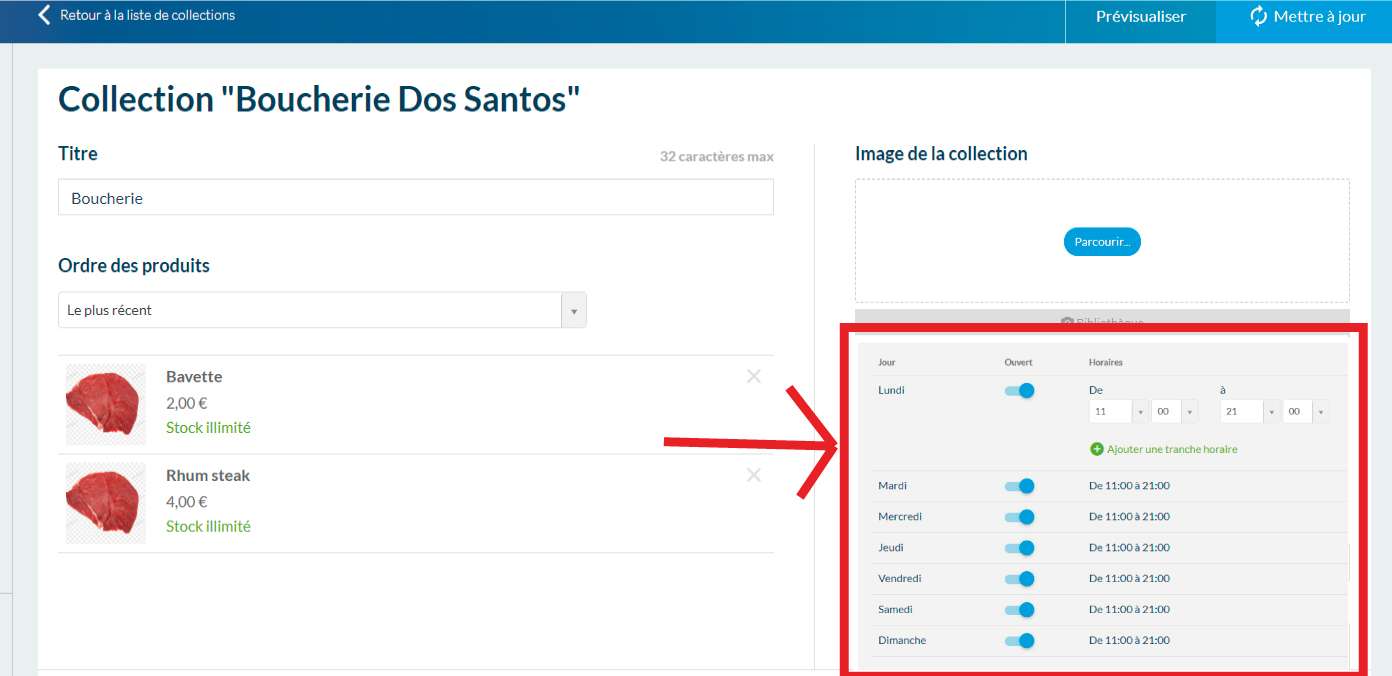This screenshot has height=676, width=1392.
Task: Click the Samedi hours De 11:00 à 21:00
Action: pyautogui.click(x=1129, y=610)
